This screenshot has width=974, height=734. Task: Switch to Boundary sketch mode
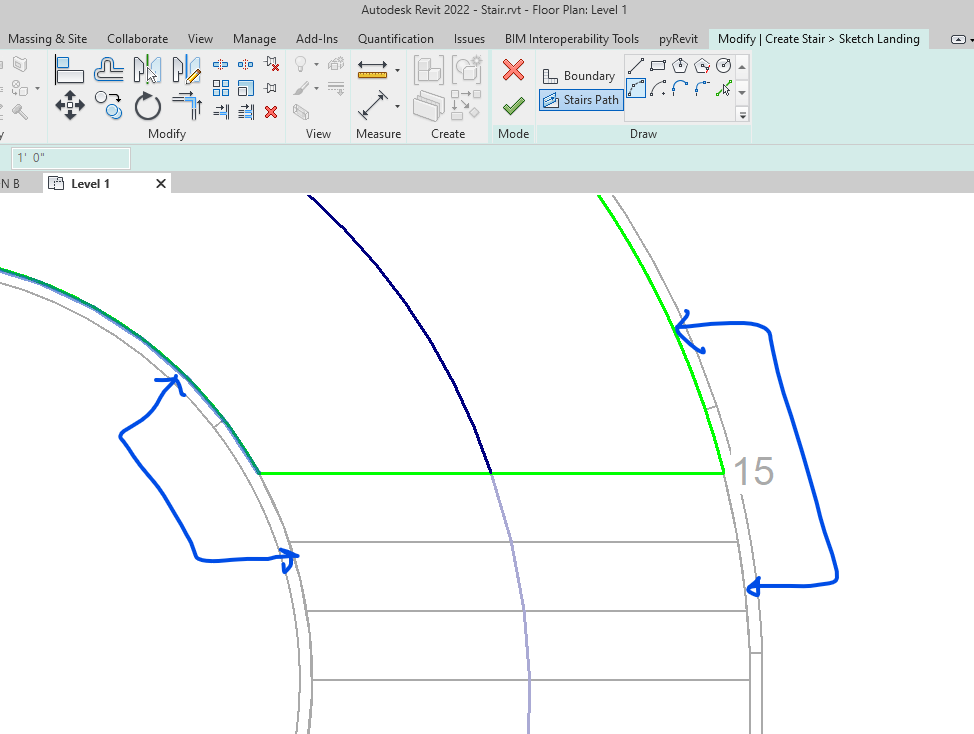point(580,75)
